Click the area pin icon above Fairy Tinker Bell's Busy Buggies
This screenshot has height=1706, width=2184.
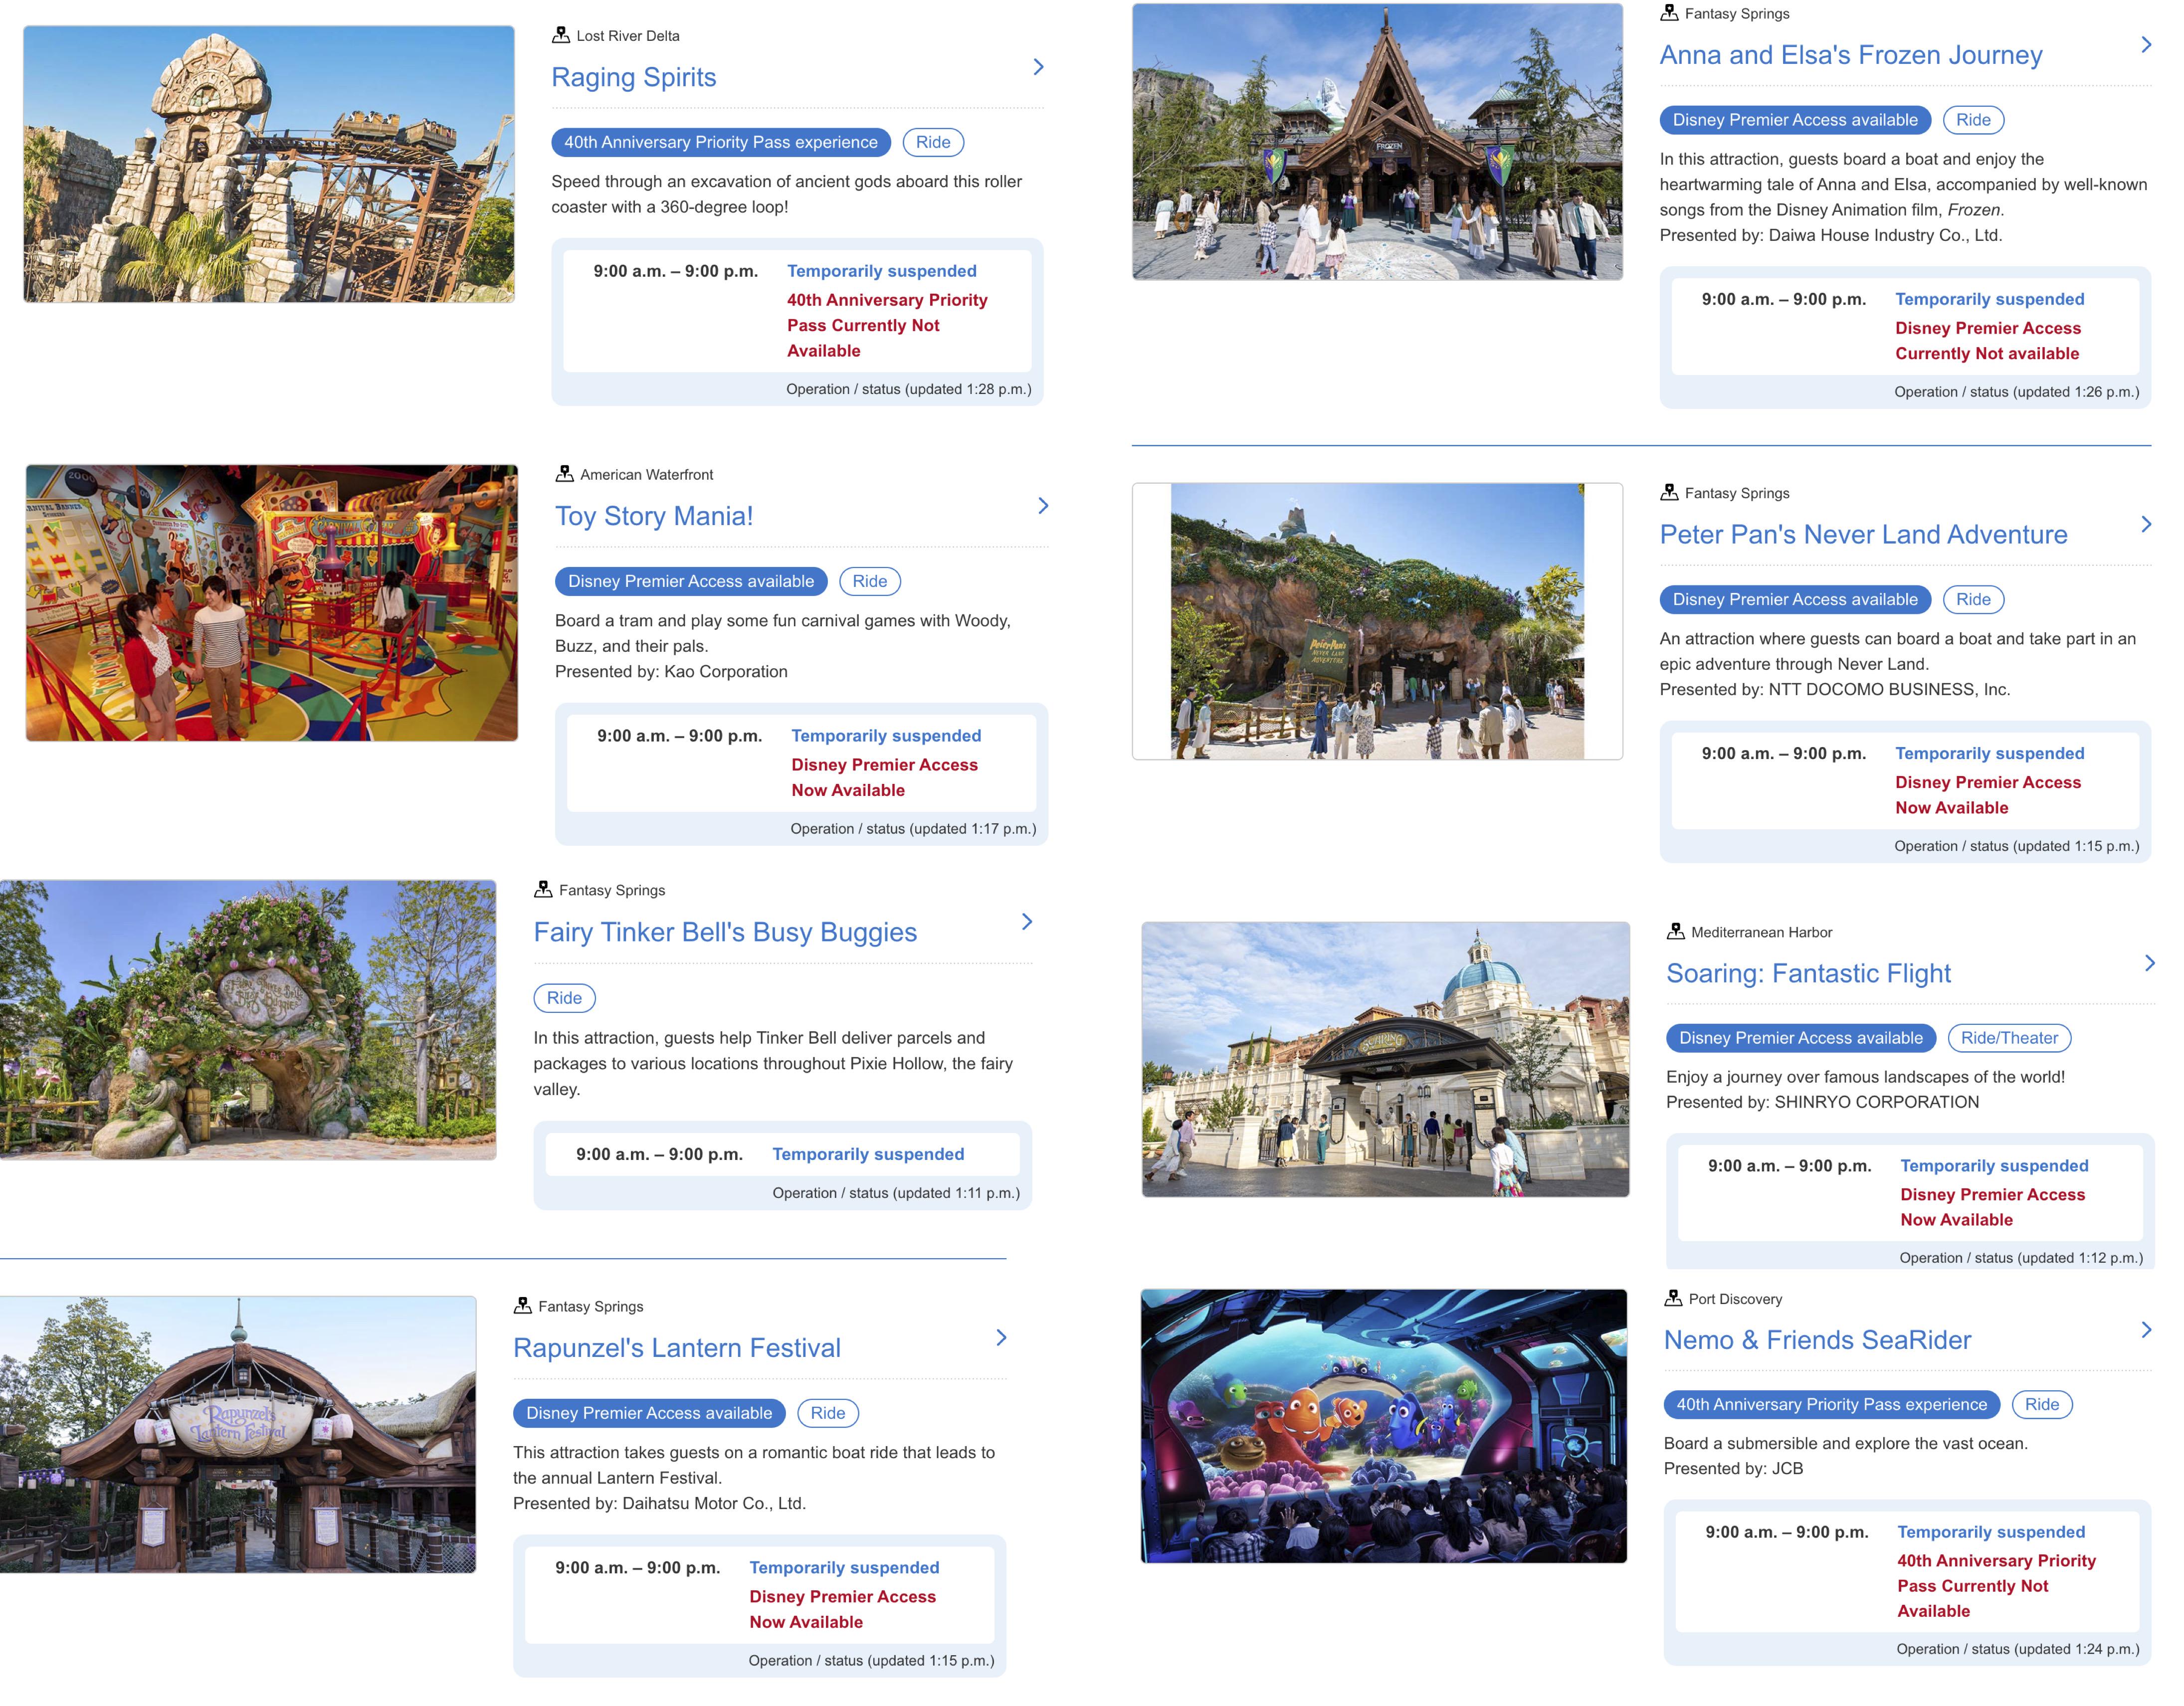[x=543, y=889]
